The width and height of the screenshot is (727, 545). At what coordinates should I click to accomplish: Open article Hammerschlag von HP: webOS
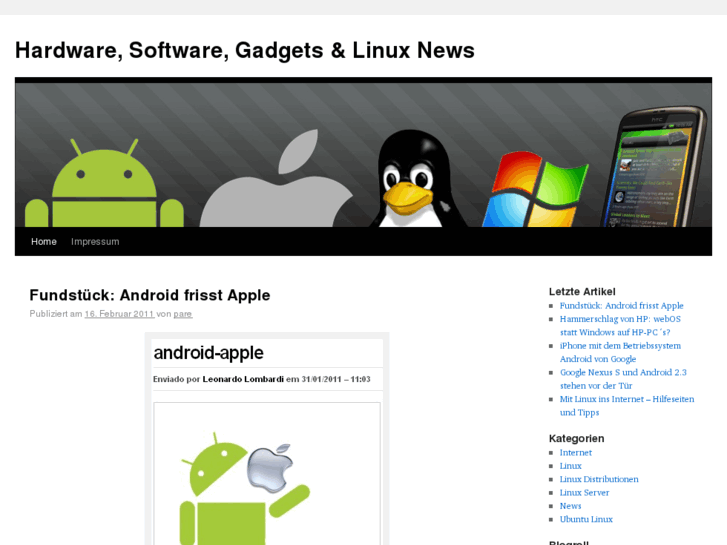pyautogui.click(x=620, y=326)
